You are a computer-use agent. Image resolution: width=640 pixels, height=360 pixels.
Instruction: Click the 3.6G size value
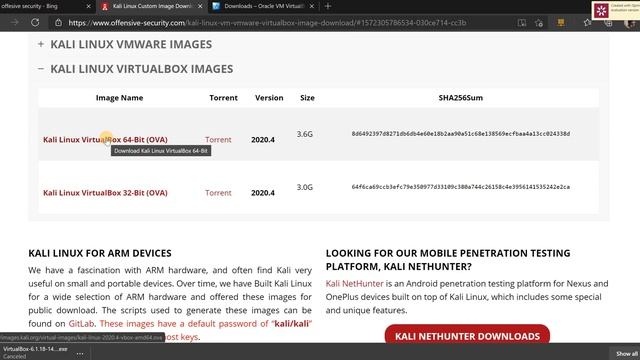point(304,134)
